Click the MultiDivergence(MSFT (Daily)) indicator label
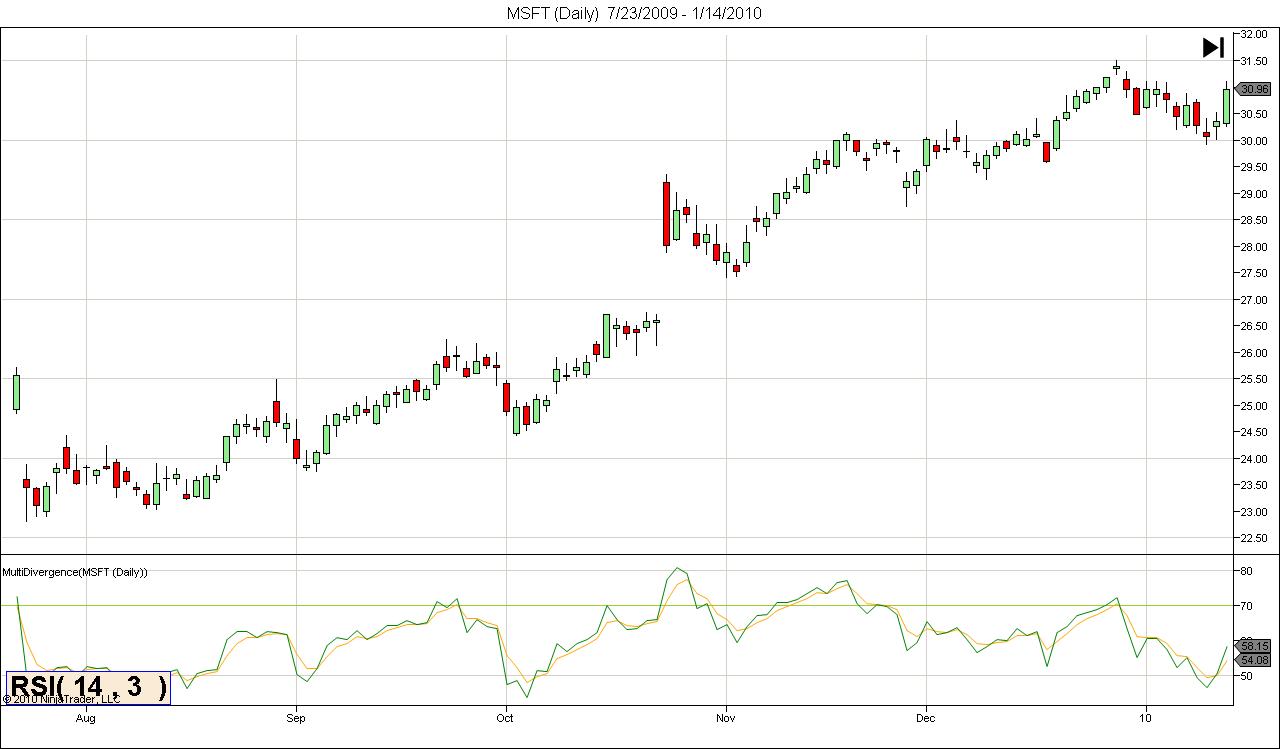 pyautogui.click(x=75, y=572)
